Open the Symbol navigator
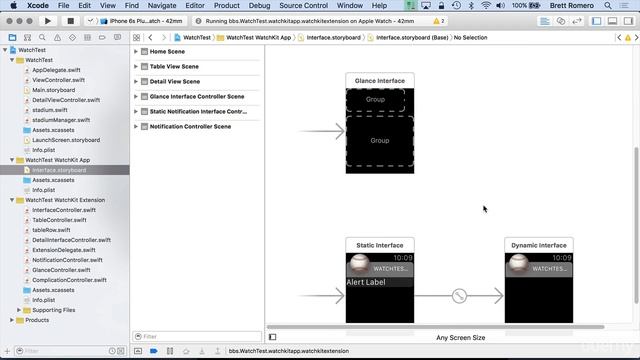The image size is (640, 360). tap(27, 38)
